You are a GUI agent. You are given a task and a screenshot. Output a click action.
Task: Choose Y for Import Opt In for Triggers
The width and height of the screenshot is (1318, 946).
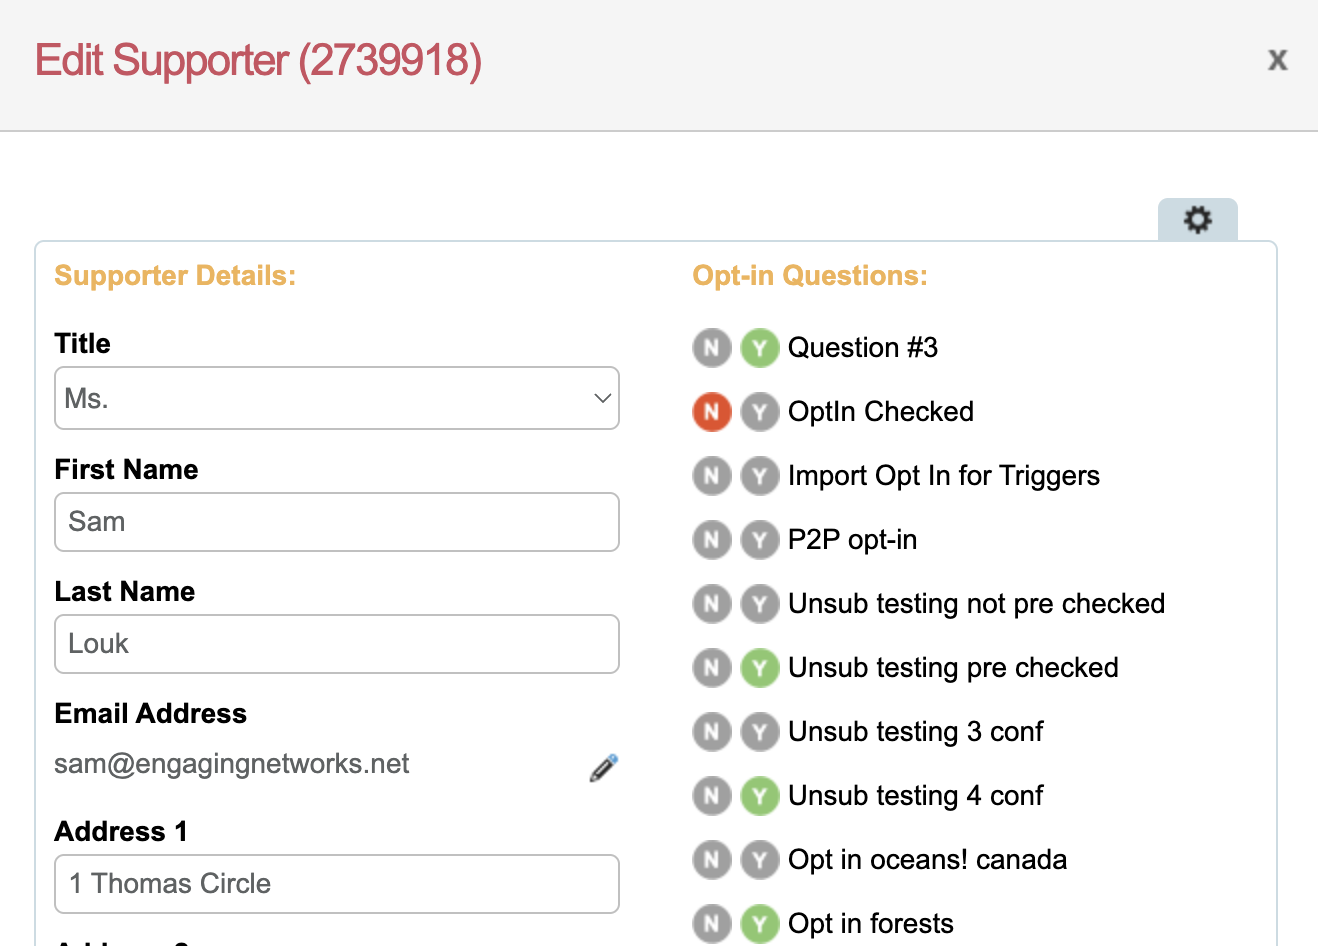(760, 476)
